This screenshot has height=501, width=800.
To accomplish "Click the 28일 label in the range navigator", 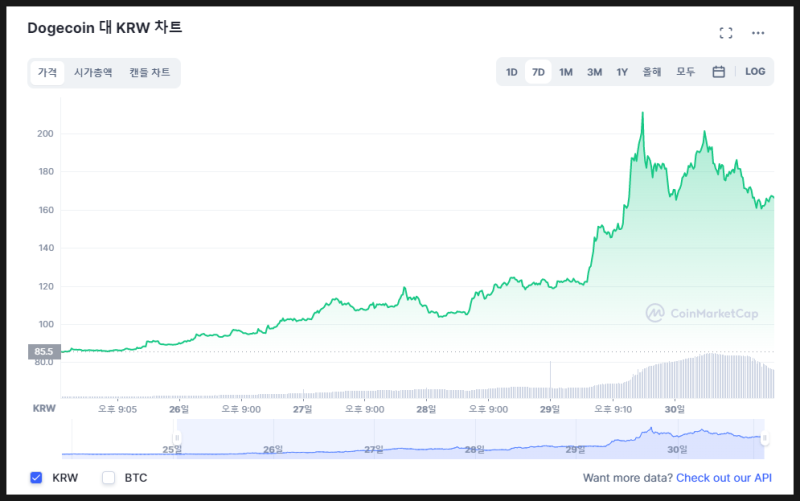I will pos(474,449).
